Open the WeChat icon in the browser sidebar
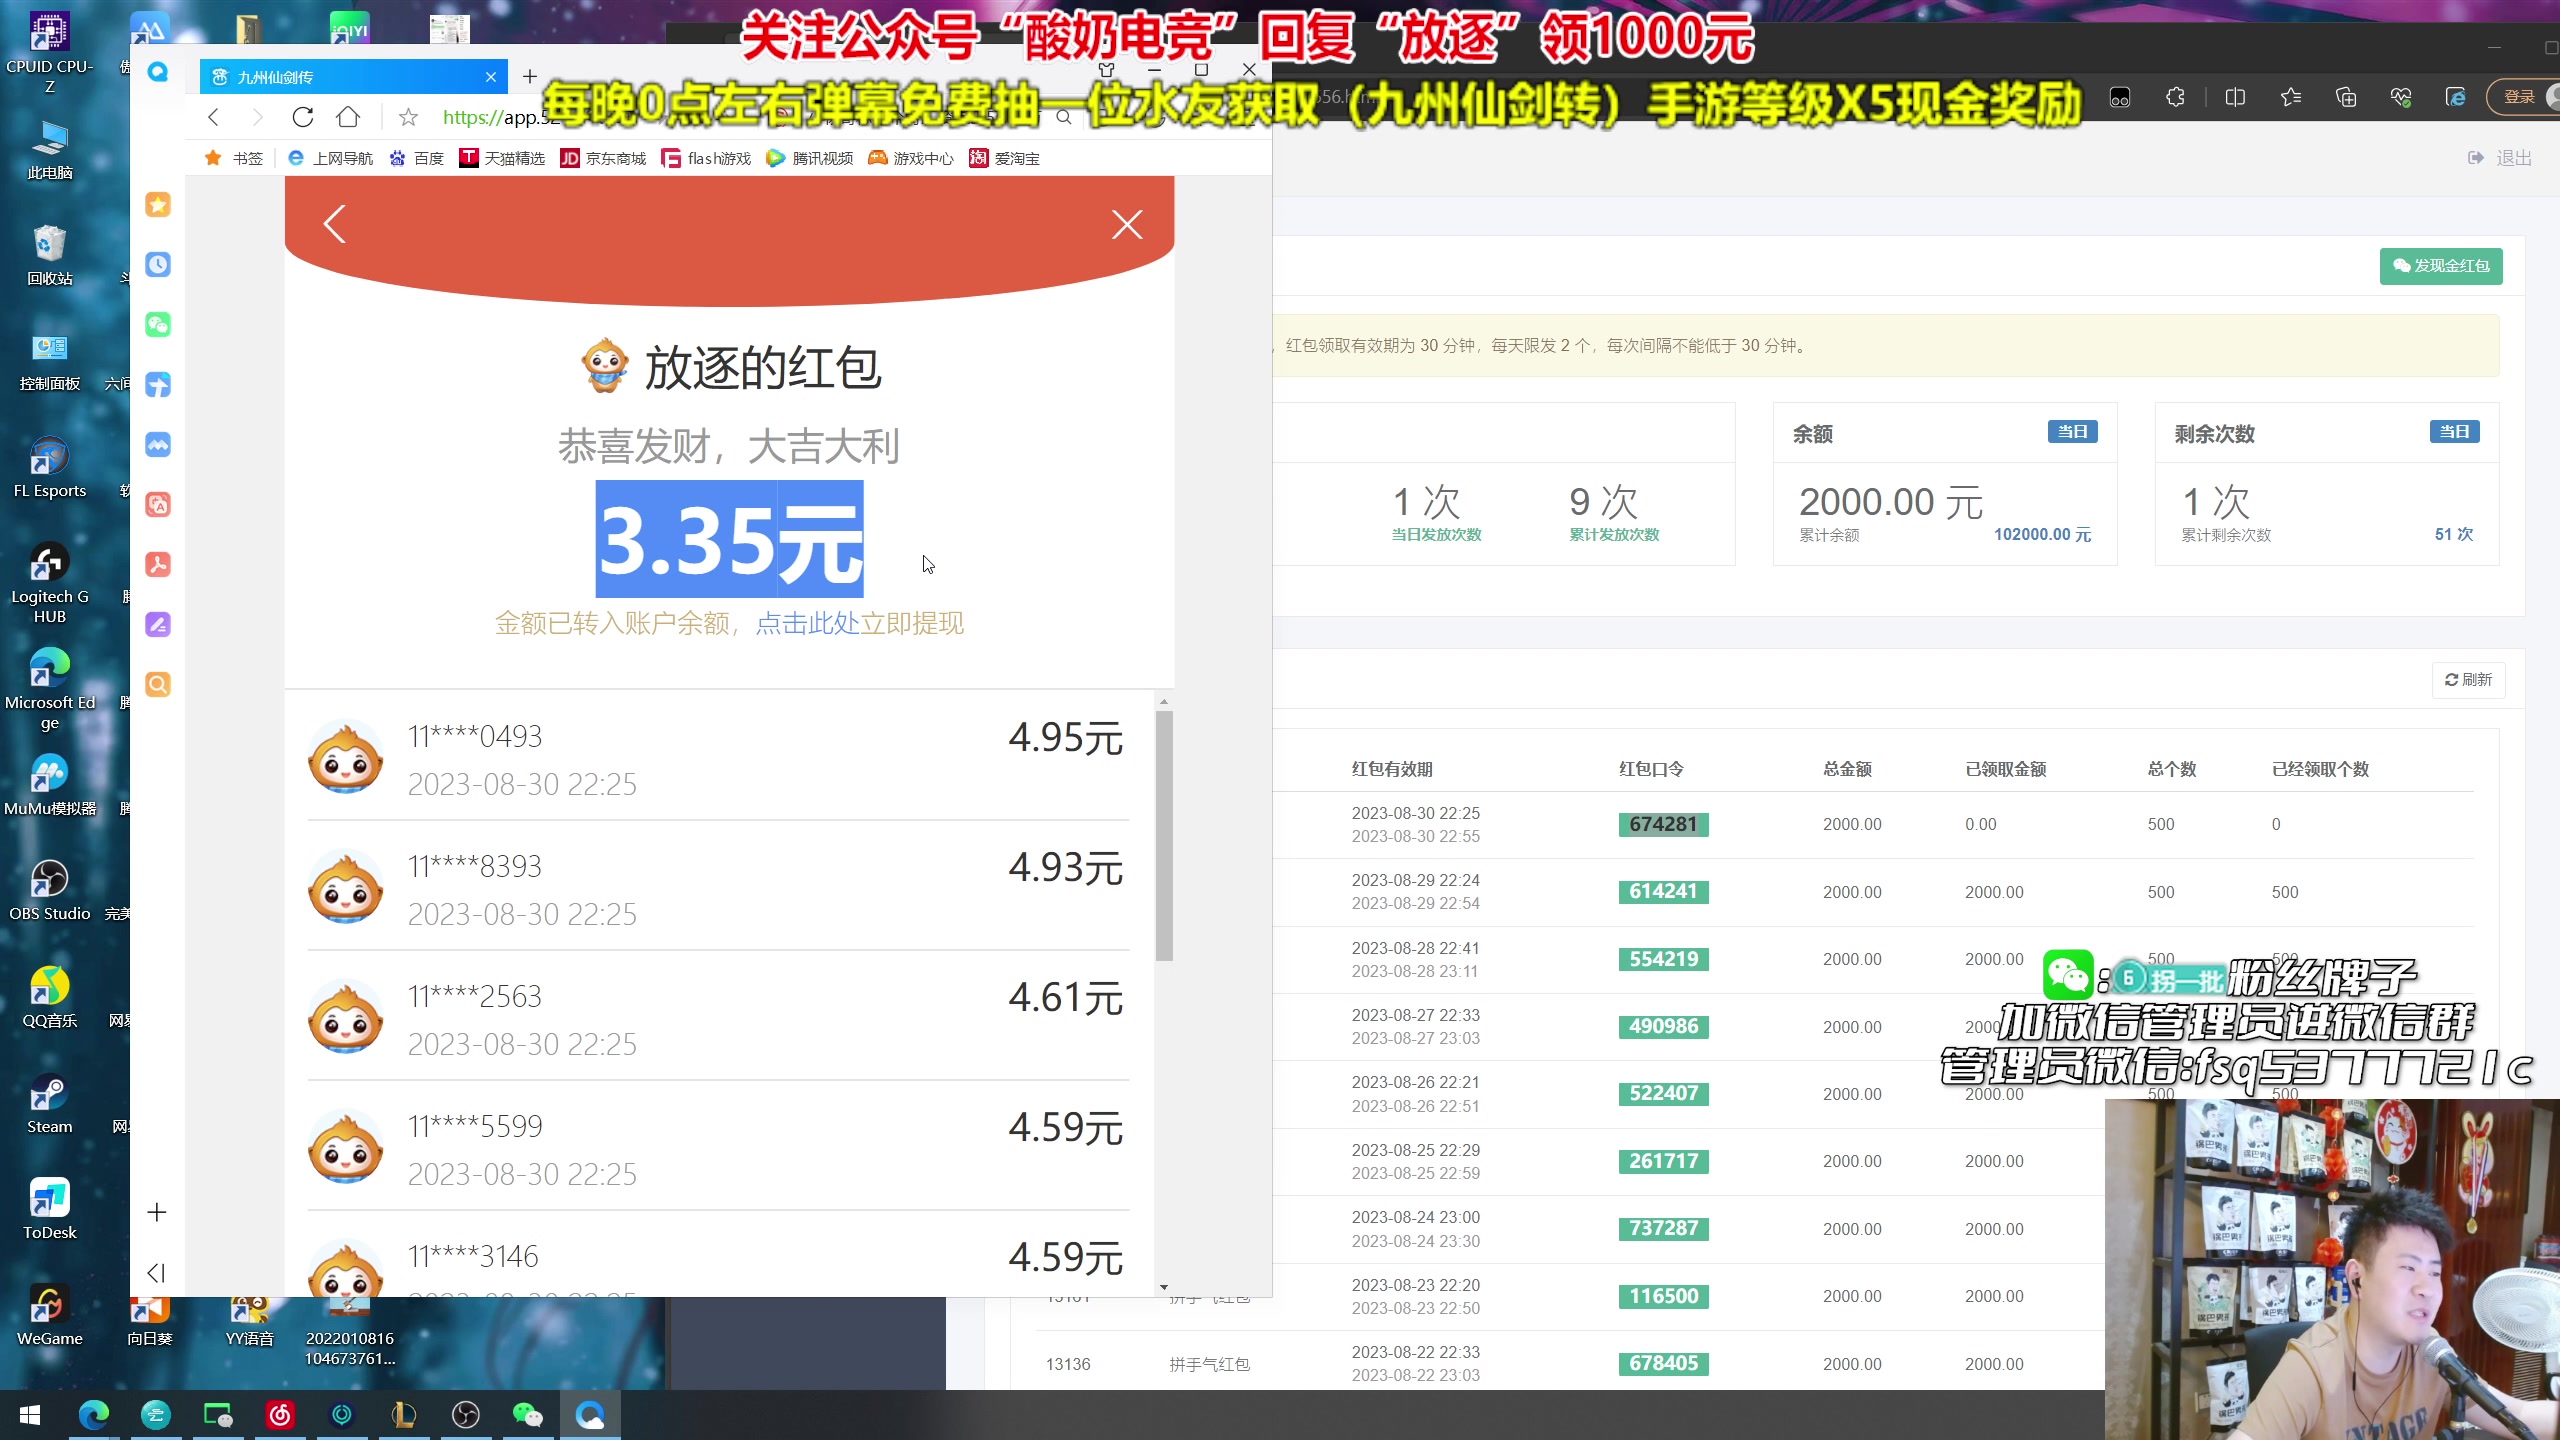The height and width of the screenshot is (1440, 2560). point(157,325)
